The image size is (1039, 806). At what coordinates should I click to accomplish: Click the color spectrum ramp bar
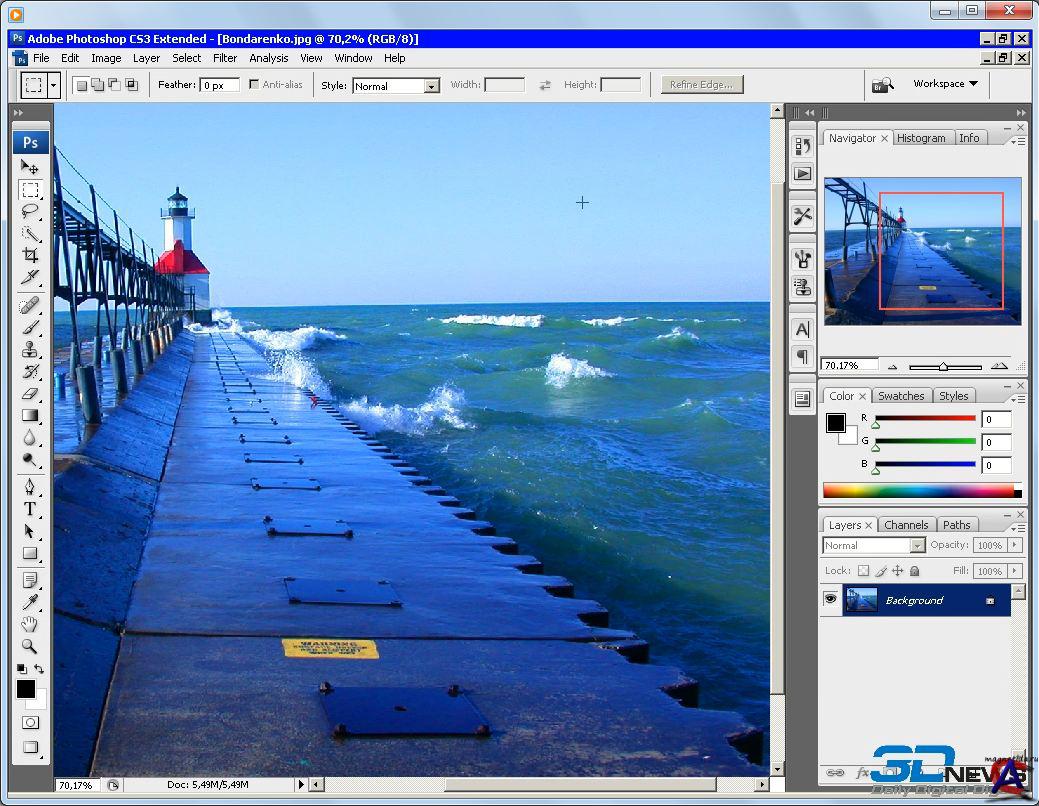pyautogui.click(x=917, y=490)
